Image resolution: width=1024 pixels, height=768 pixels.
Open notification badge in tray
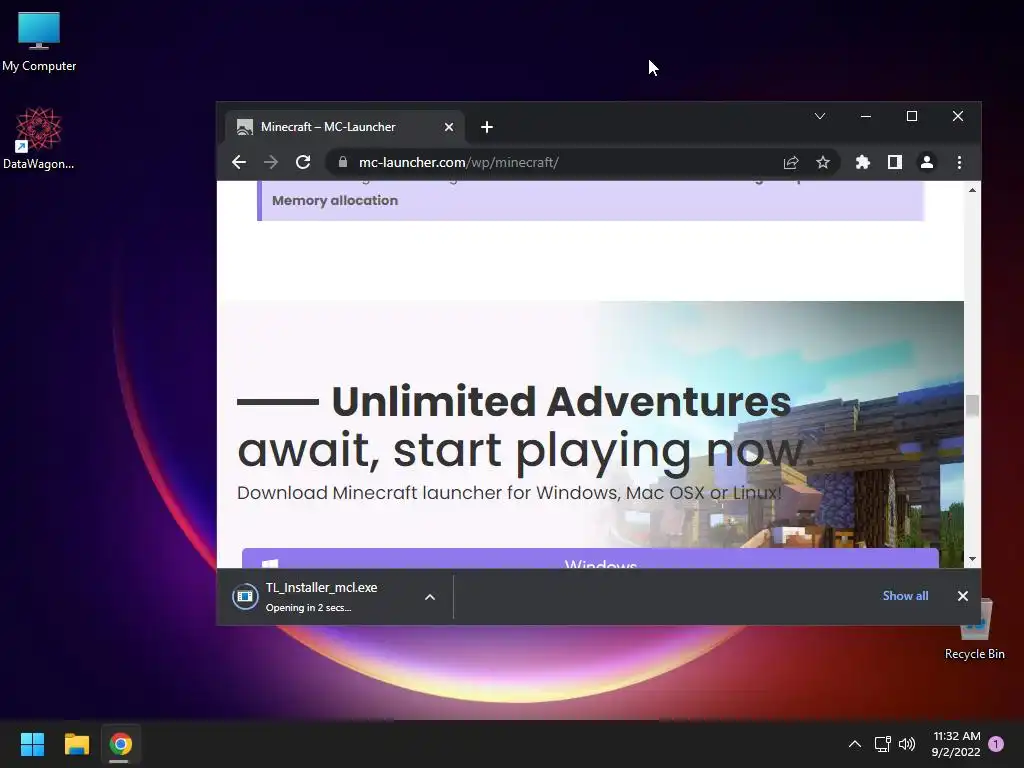tap(996, 744)
